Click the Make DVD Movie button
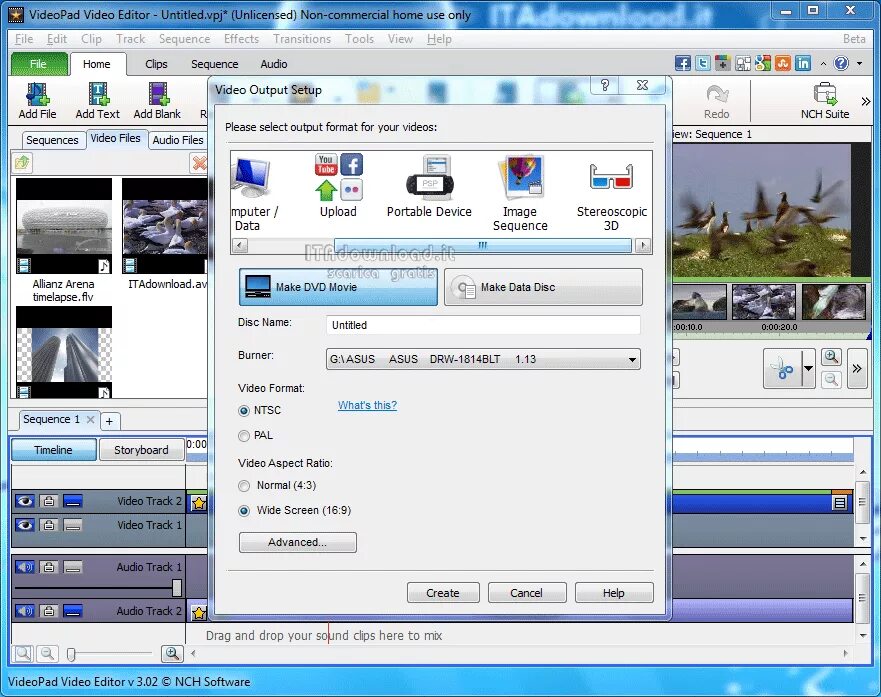 338,287
